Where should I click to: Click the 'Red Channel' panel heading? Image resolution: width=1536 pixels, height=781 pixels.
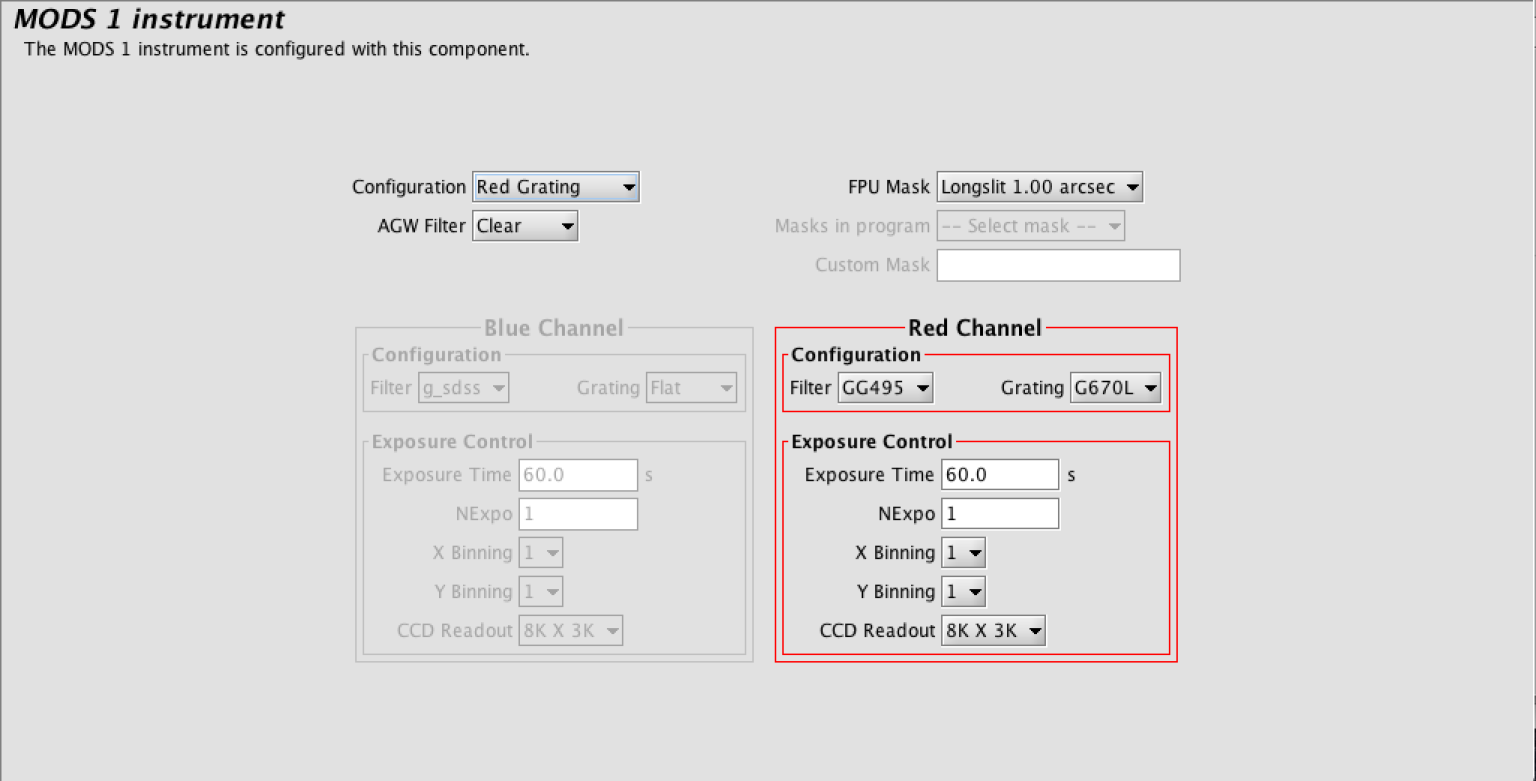point(975,328)
